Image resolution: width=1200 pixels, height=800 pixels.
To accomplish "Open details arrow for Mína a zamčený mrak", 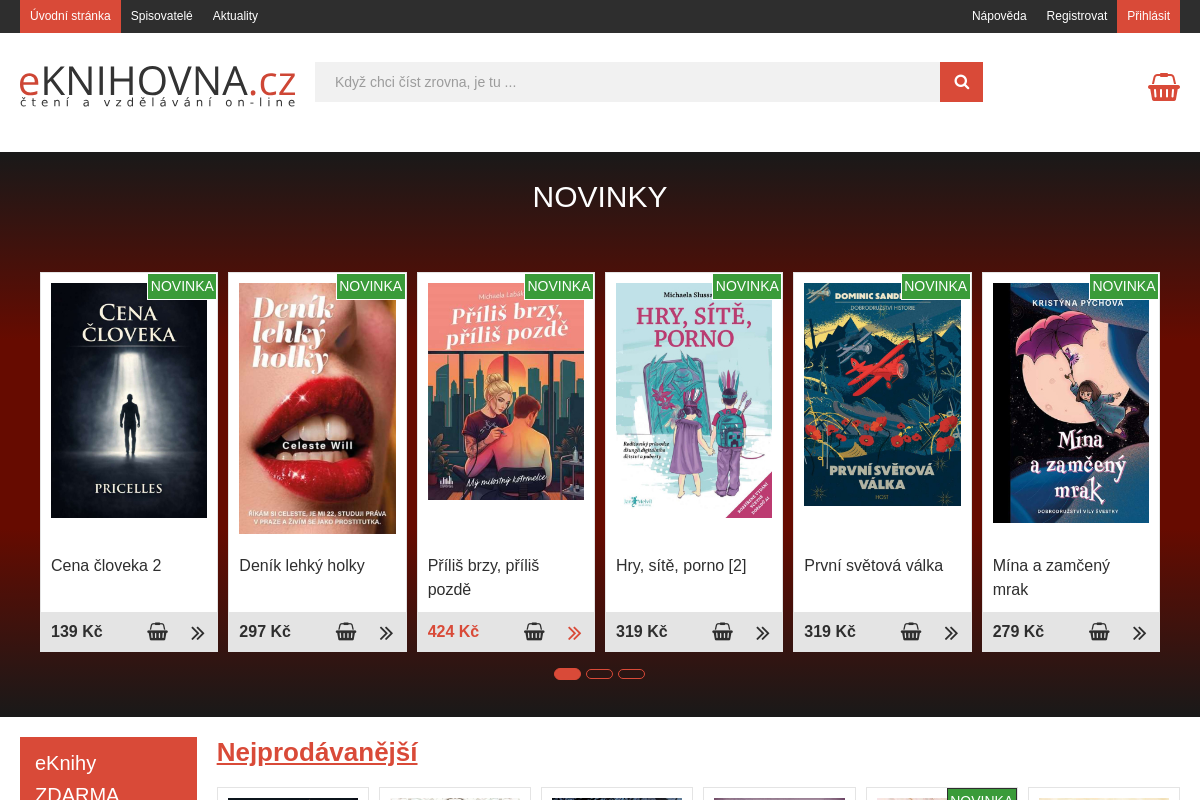I will (1140, 633).
